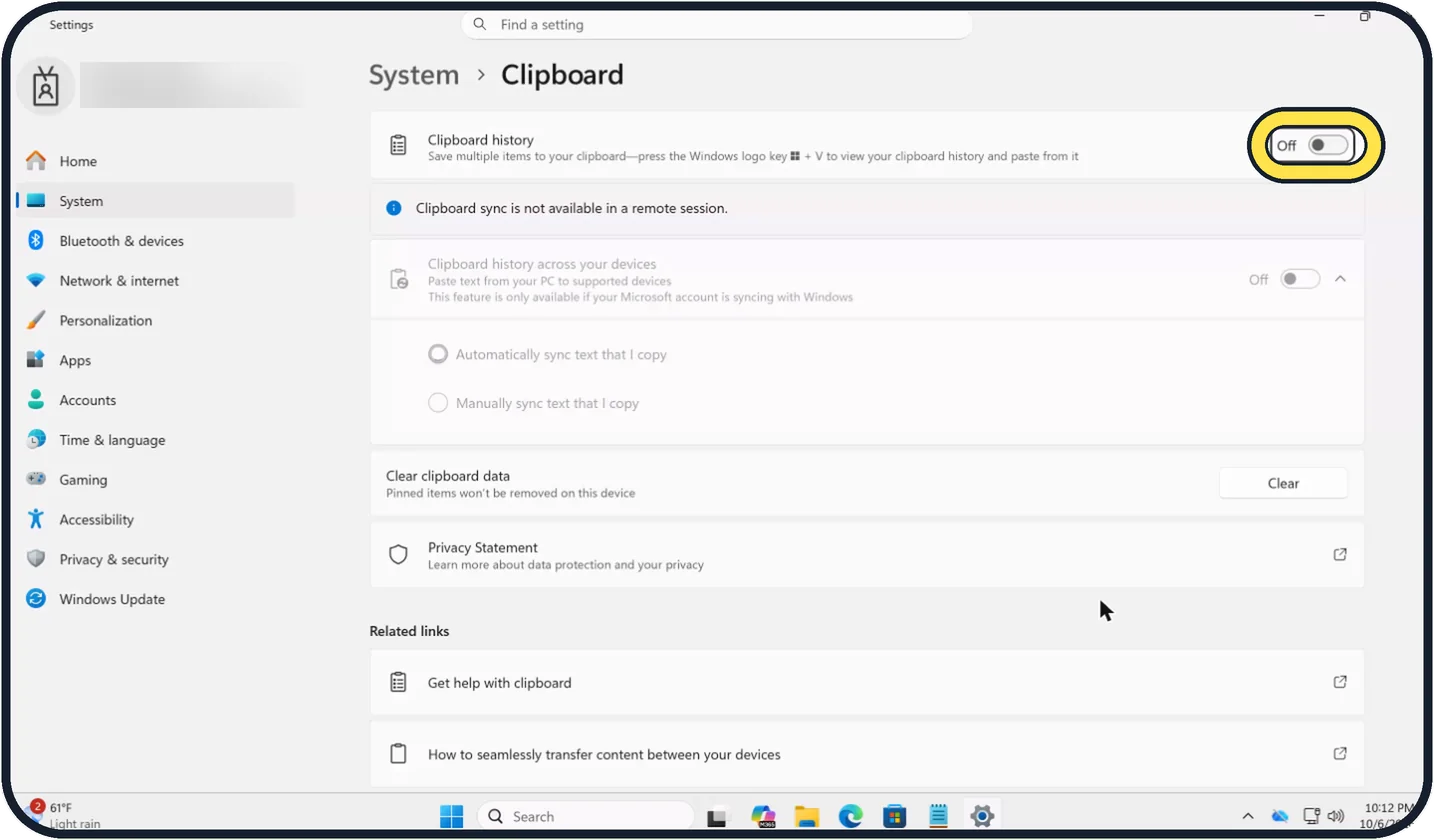Open the network tray icon

1312,816
